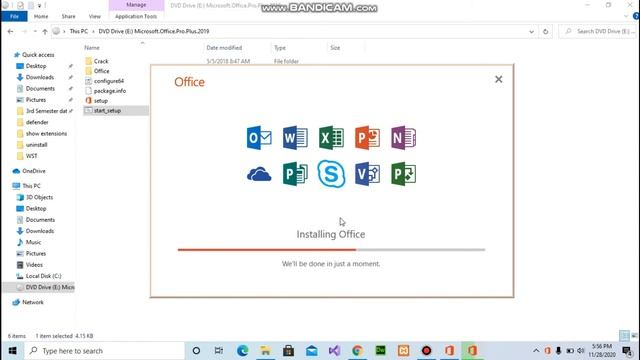640x360 pixels.
Task: Refresh the current folder view
Action: [545, 31]
